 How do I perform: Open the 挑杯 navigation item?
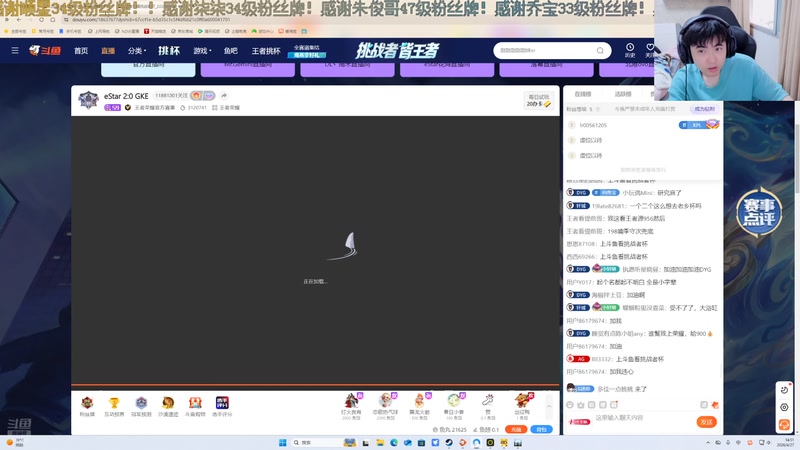[x=169, y=51]
